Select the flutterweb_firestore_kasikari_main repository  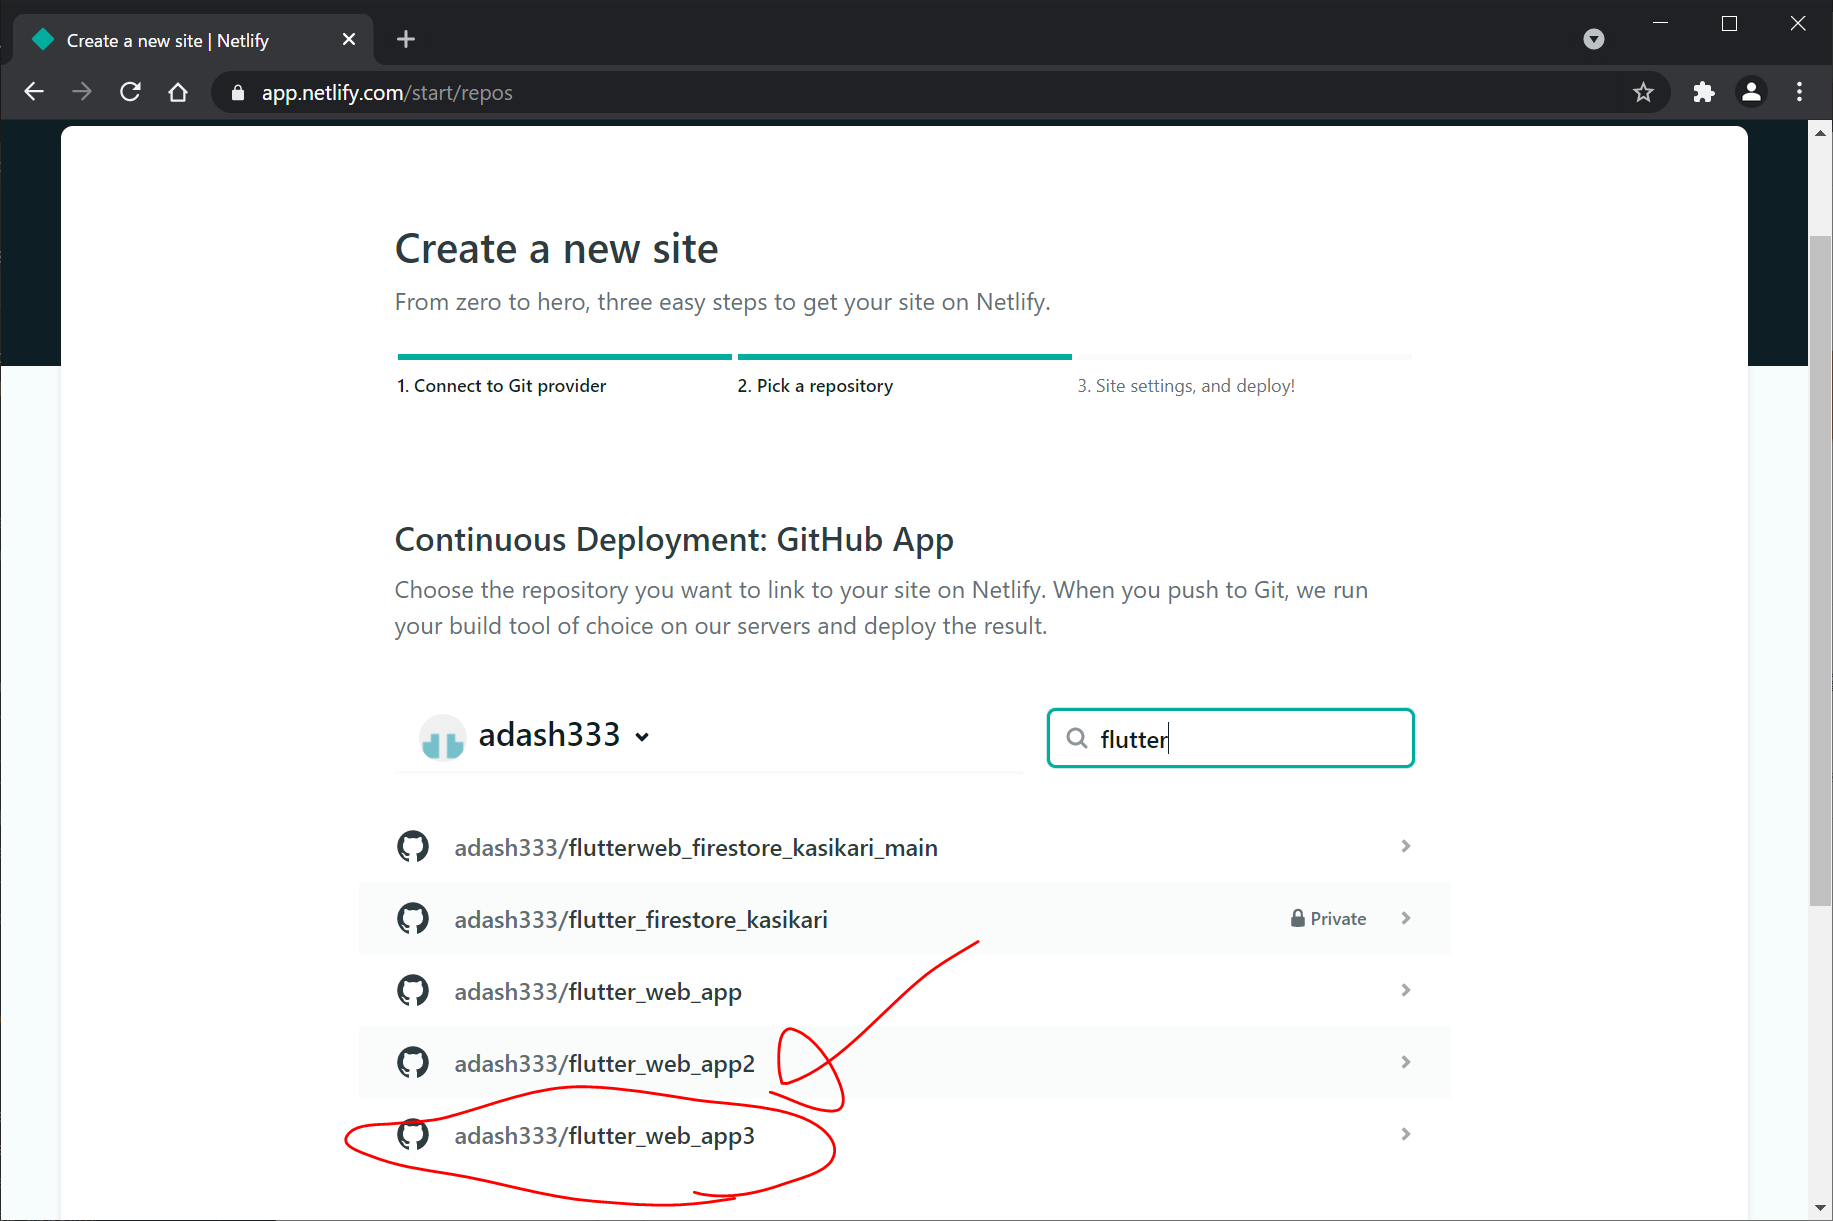904,847
